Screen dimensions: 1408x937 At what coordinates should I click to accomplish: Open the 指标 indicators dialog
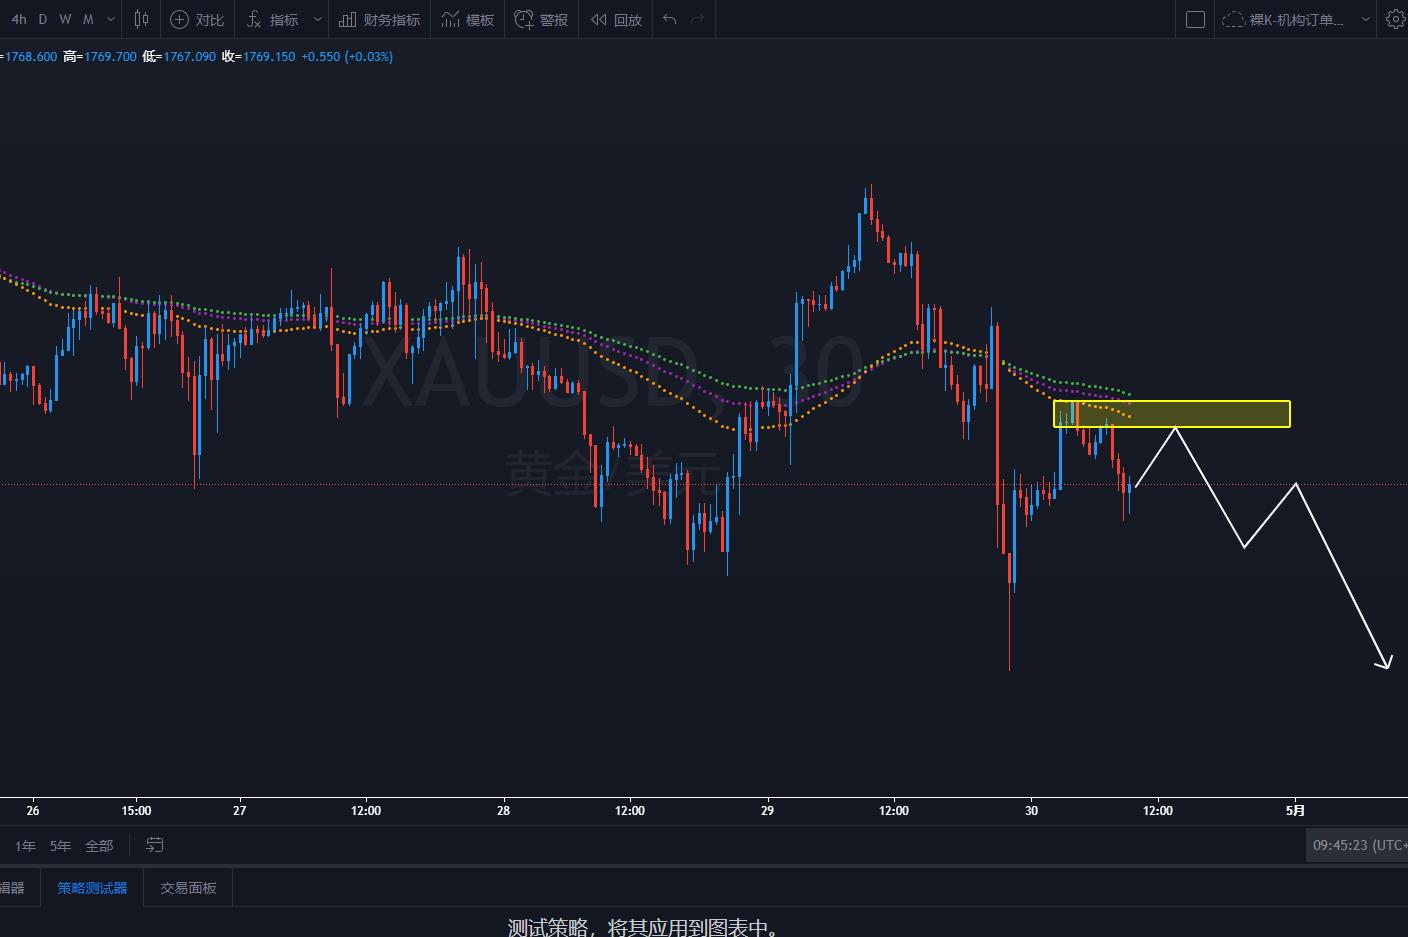pyautogui.click(x=273, y=19)
